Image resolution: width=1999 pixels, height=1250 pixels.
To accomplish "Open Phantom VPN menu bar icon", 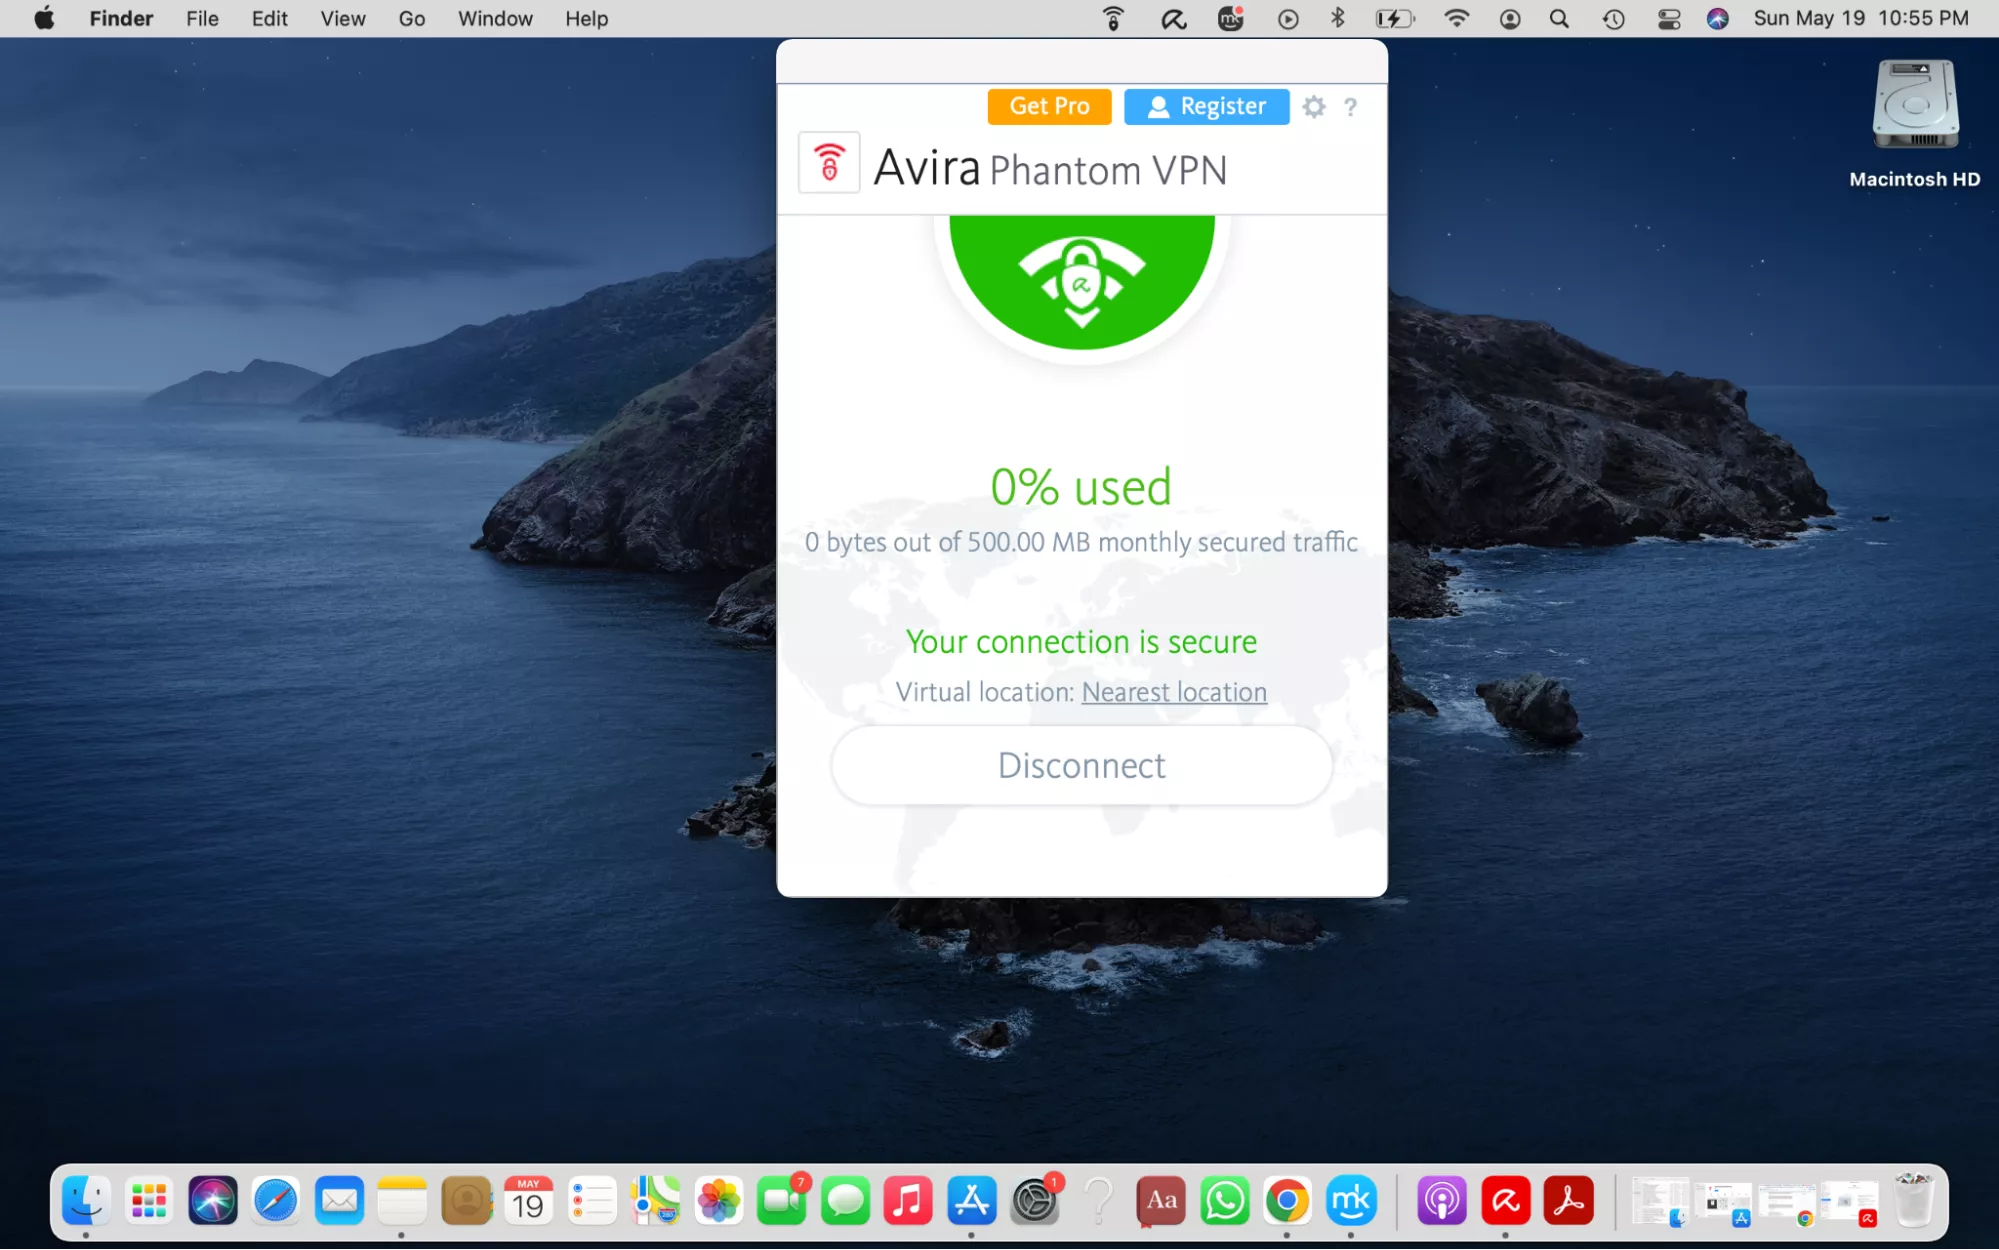I will click(x=1113, y=19).
